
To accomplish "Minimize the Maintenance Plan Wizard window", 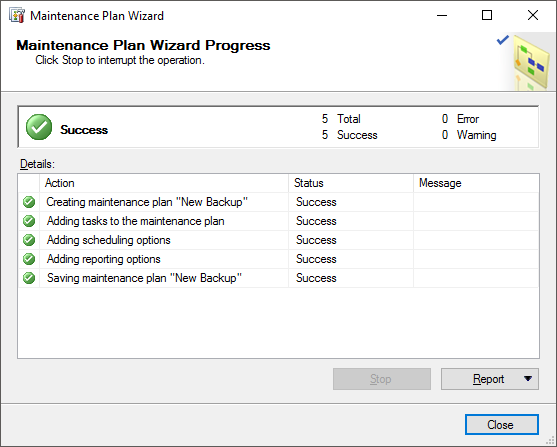I will 442,16.
